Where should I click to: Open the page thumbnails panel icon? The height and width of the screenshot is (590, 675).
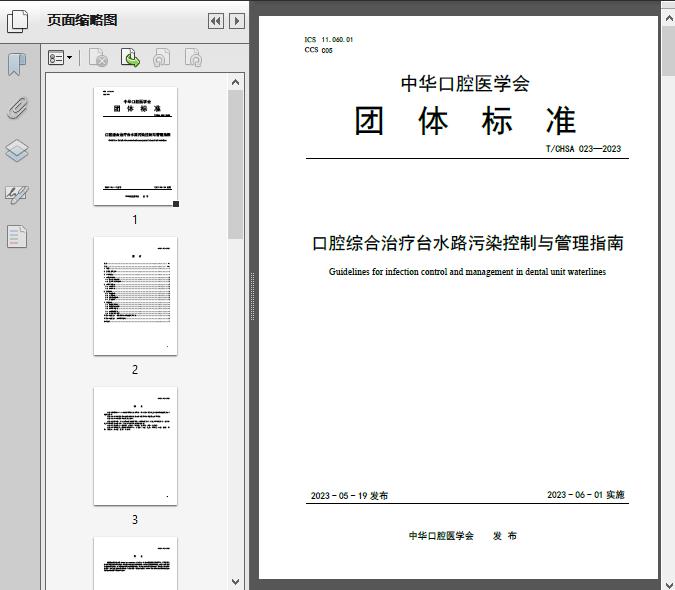click(x=17, y=21)
